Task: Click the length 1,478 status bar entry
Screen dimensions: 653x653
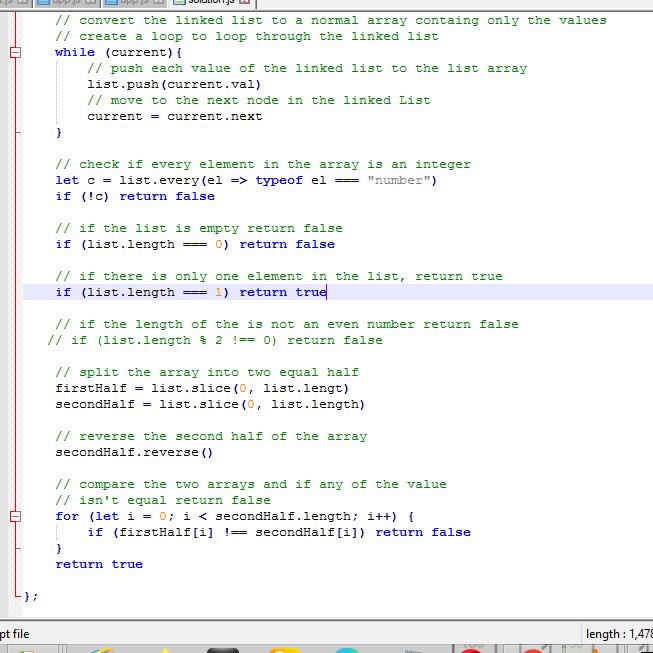Action: (619, 634)
